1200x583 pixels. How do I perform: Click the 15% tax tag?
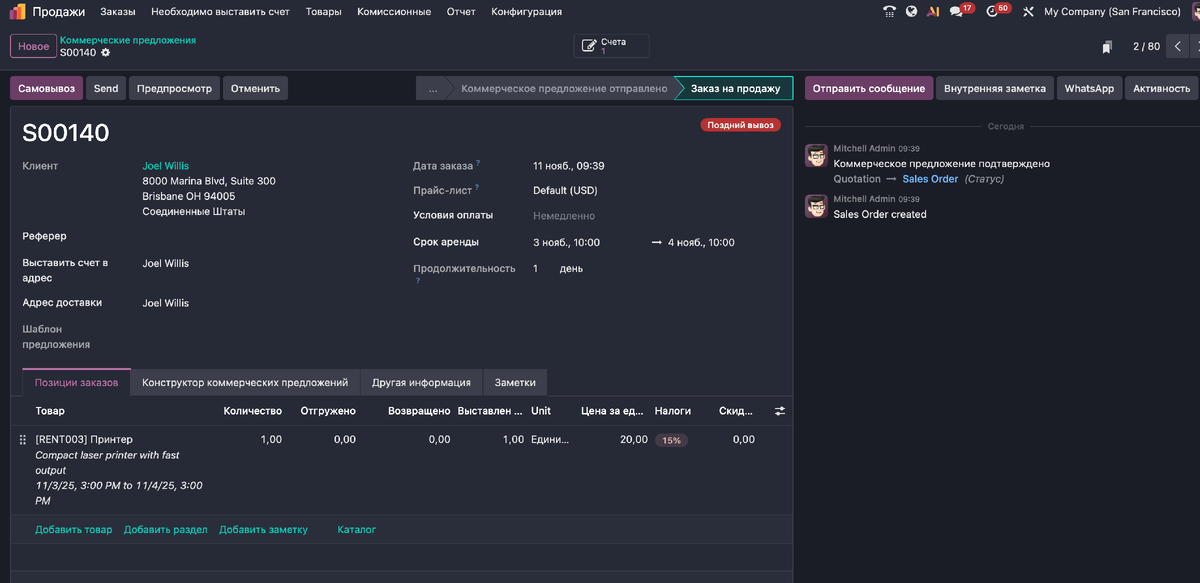(671, 440)
